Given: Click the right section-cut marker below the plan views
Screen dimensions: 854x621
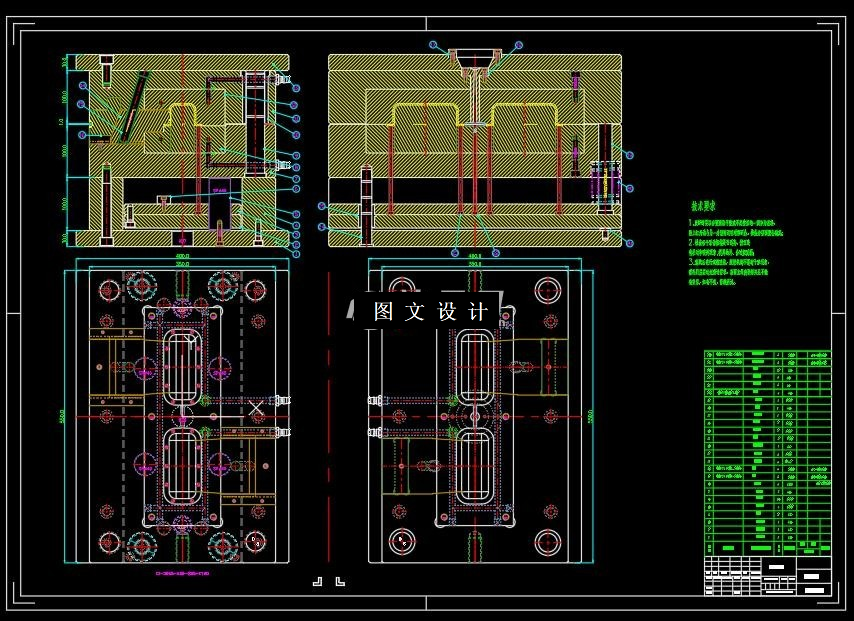Looking at the screenshot, I should tap(340, 581).
